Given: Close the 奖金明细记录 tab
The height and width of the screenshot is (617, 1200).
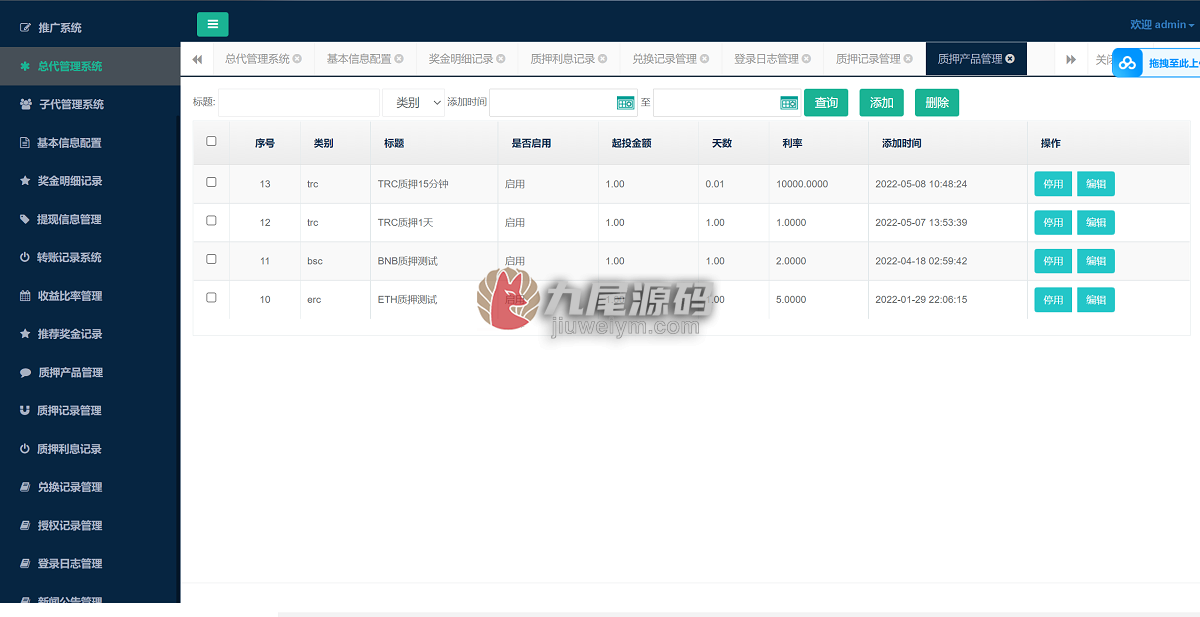Looking at the screenshot, I should click(501, 59).
